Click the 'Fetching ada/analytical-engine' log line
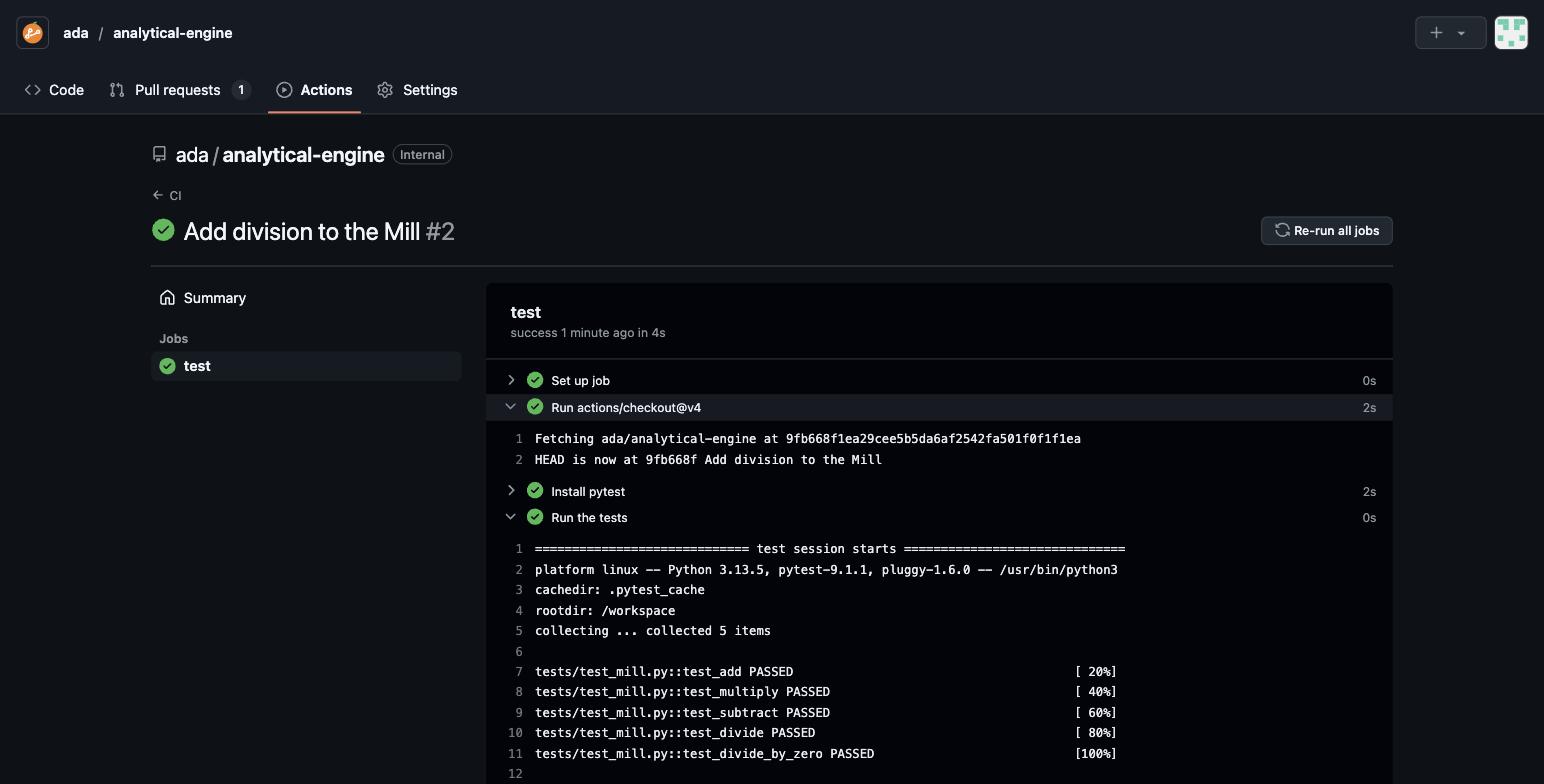Image resolution: width=1544 pixels, height=784 pixels. point(808,439)
